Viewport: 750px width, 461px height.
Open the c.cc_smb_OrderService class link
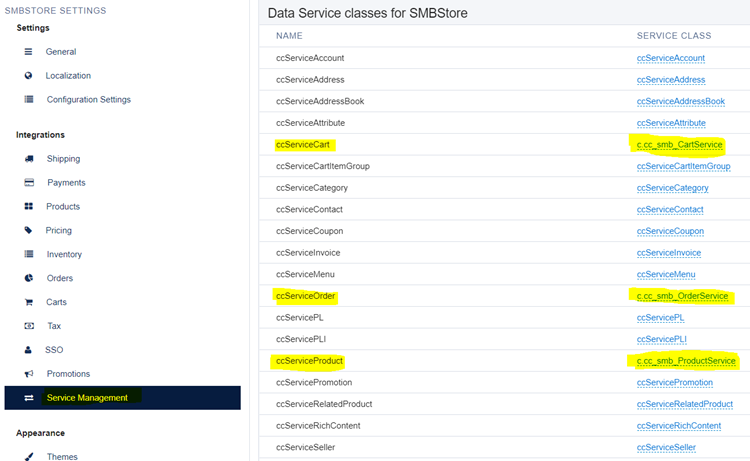point(682,296)
